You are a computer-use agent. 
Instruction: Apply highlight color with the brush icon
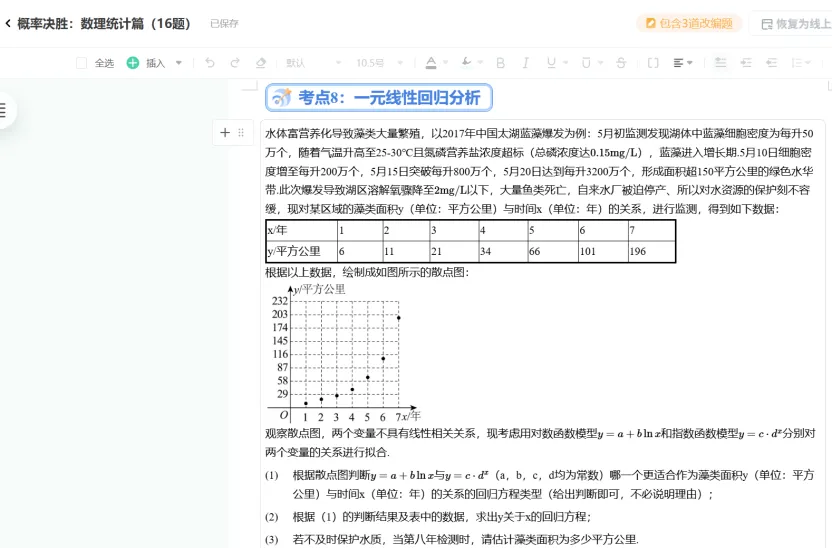(466, 63)
